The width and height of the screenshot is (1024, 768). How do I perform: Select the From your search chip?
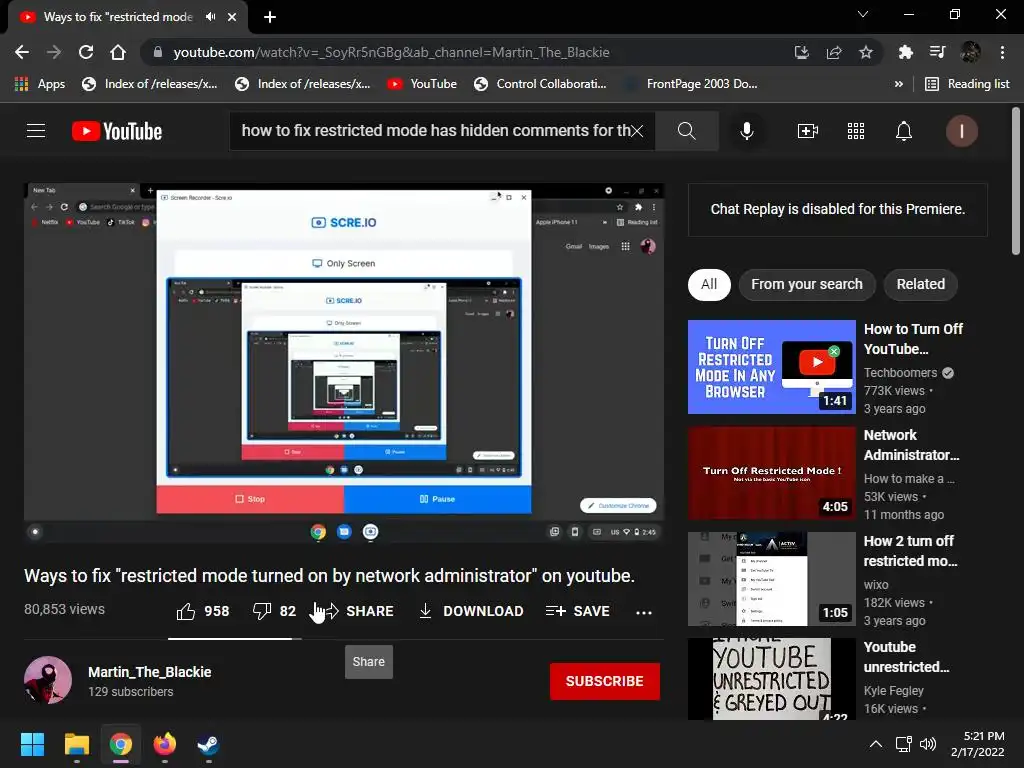click(807, 284)
